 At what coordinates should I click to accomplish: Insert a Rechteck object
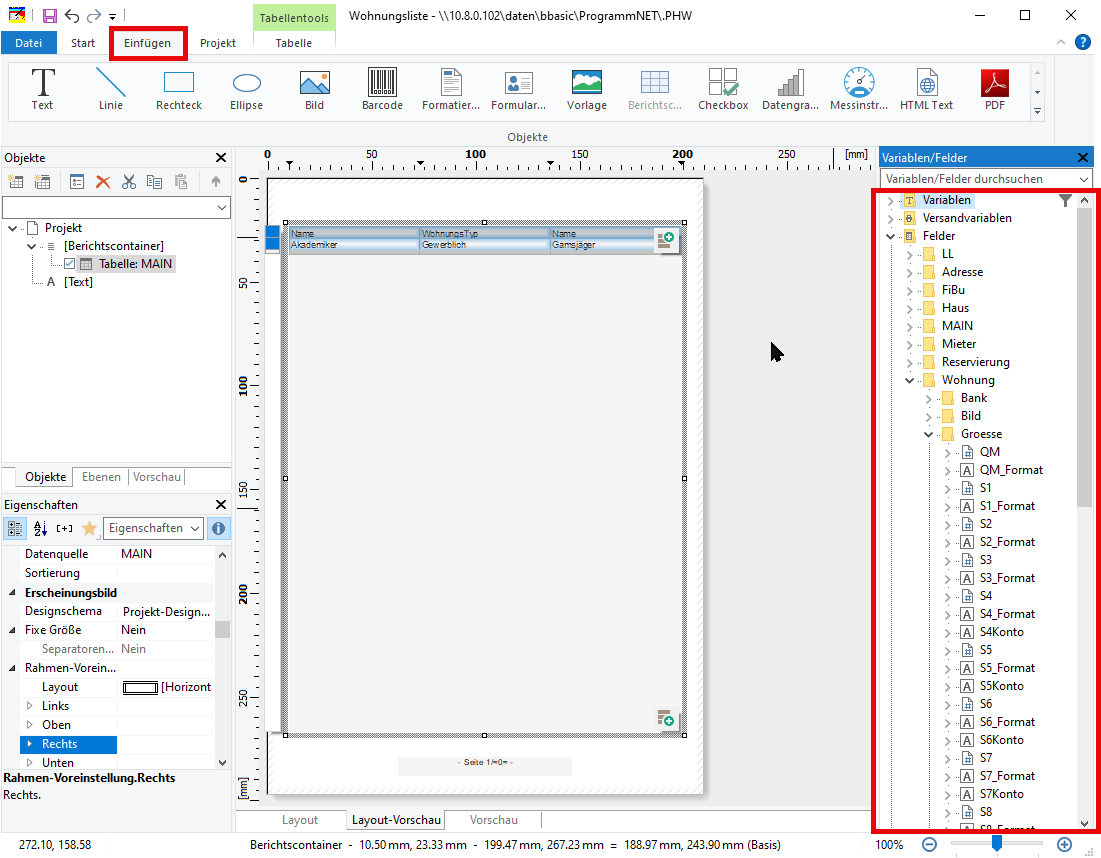coord(178,89)
